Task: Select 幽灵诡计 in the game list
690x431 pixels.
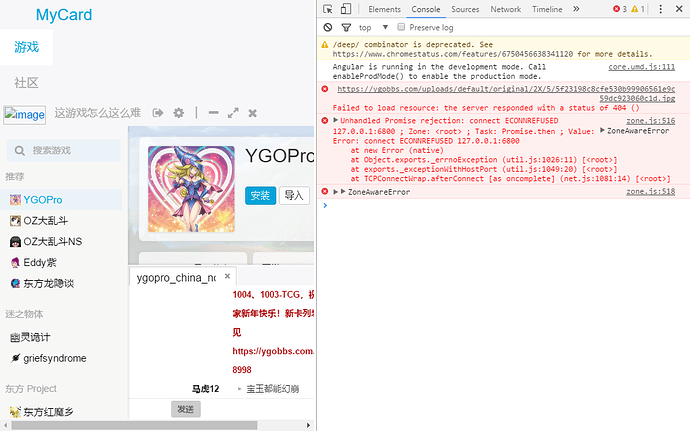Action: (x=30, y=338)
